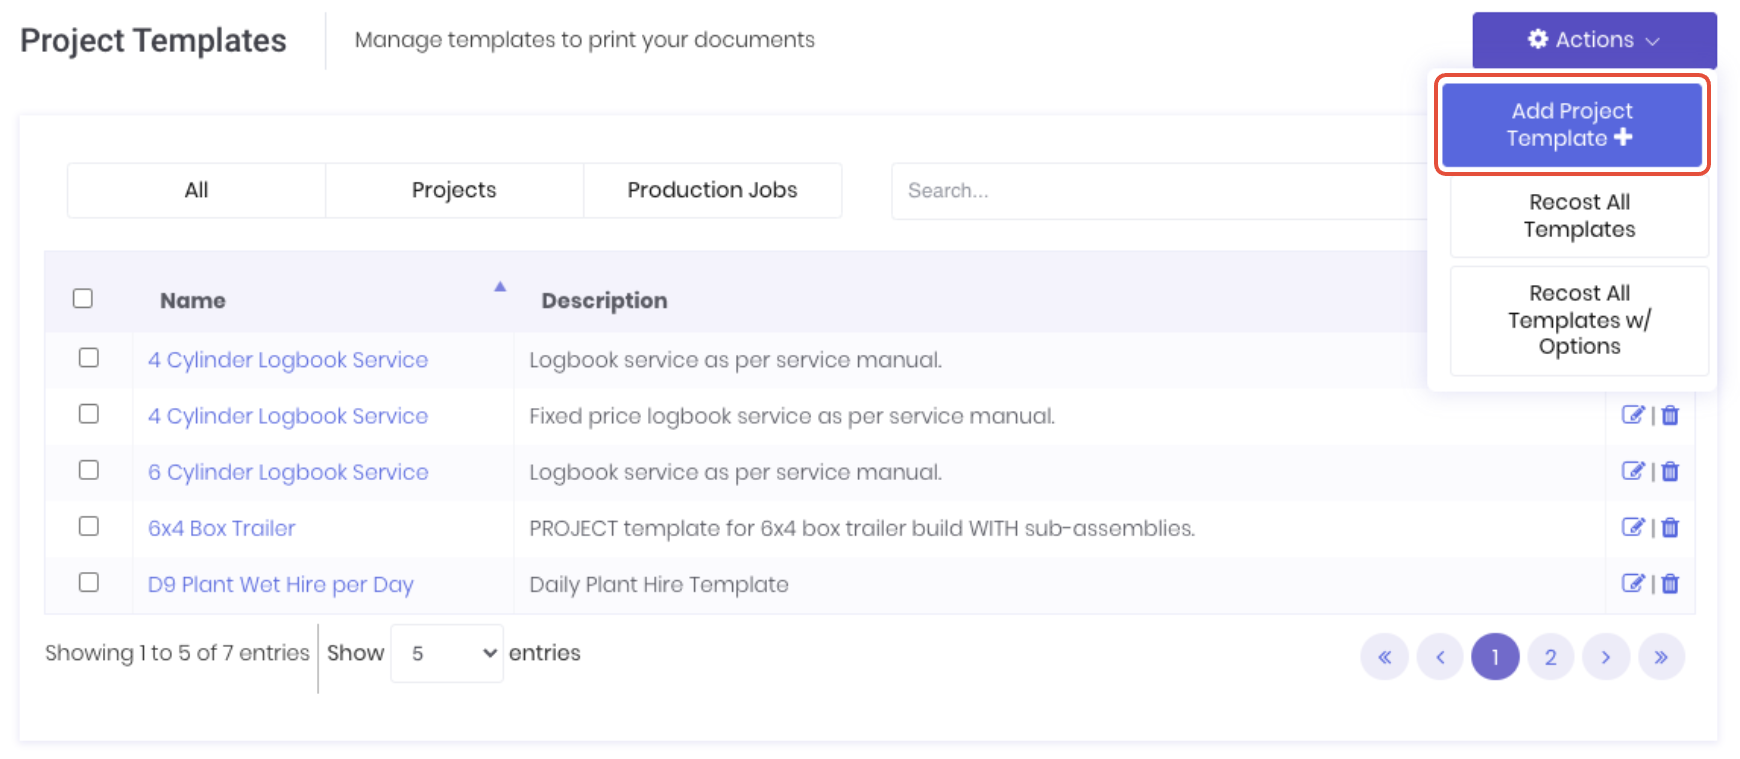This screenshot has height=759, width=1740.
Task: Open the 6x4 Box Trailer link
Action: pyautogui.click(x=222, y=528)
